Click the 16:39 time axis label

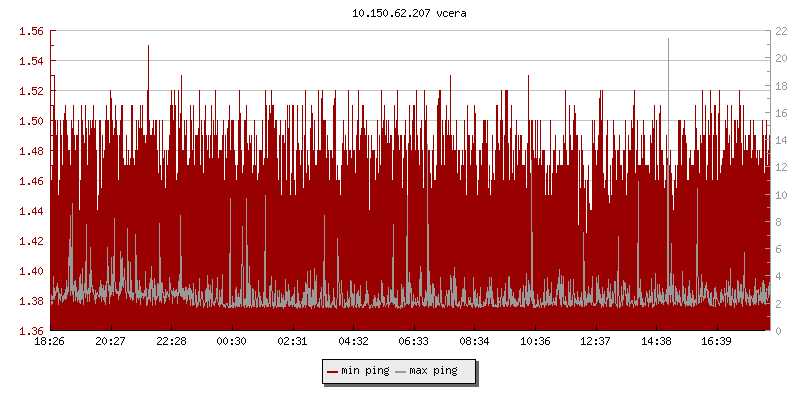[x=716, y=341]
